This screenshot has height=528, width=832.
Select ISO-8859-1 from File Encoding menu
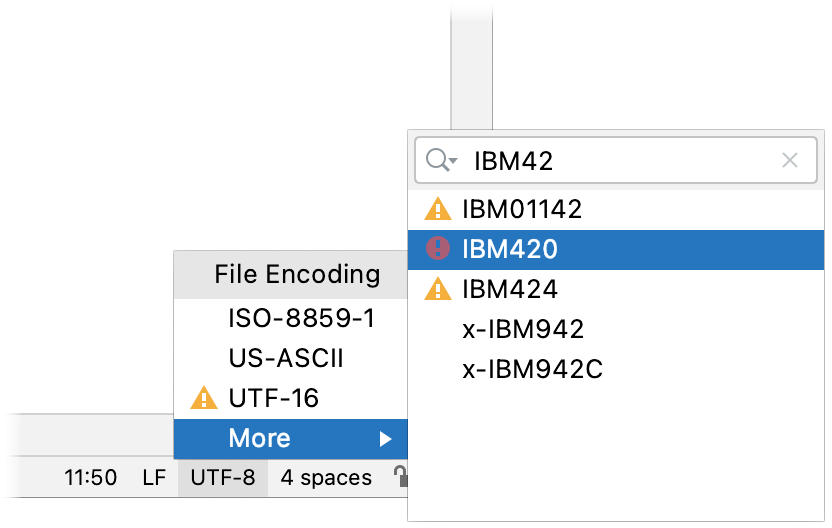300,318
